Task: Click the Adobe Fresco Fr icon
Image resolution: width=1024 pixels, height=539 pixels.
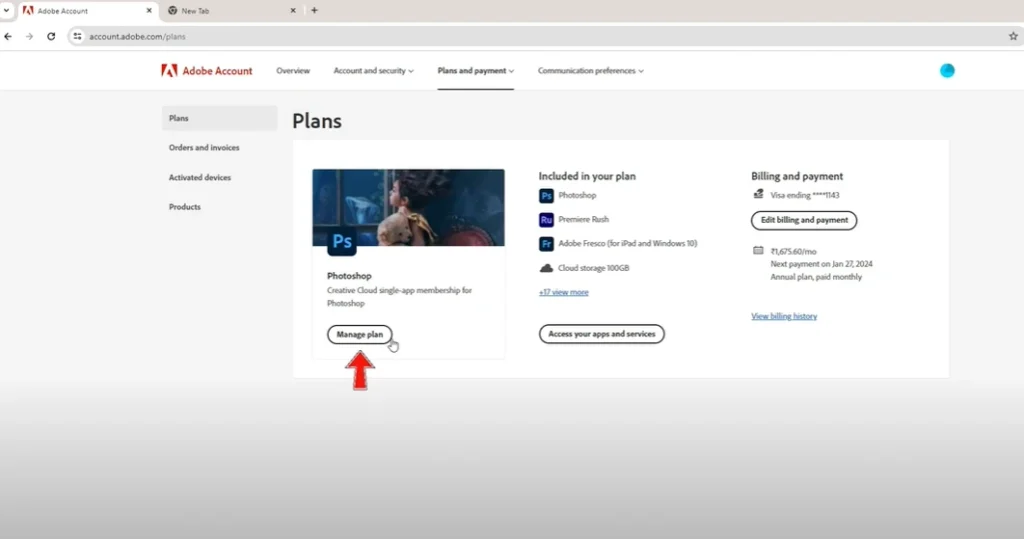Action: [x=546, y=244]
